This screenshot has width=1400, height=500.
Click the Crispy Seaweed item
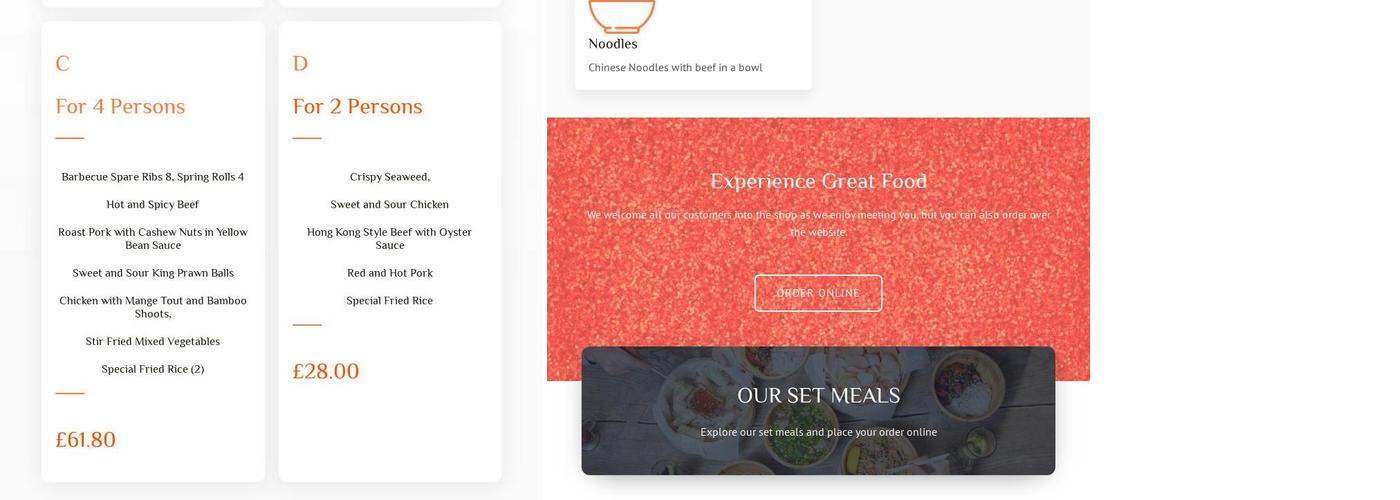point(390,177)
